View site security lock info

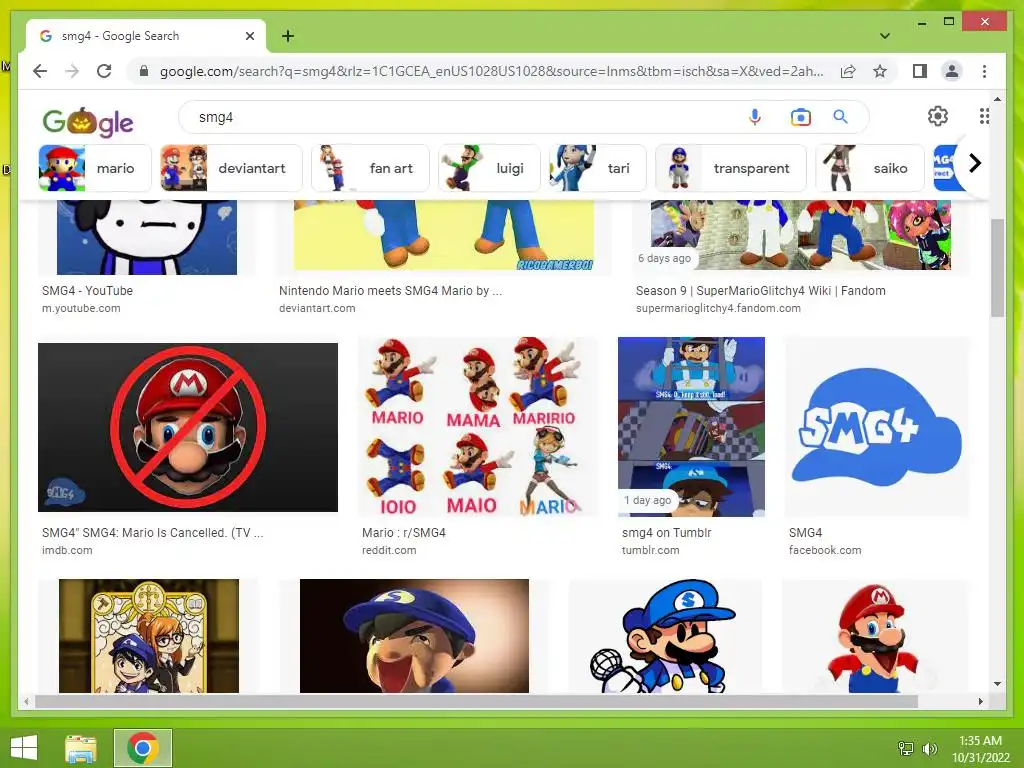pos(144,71)
